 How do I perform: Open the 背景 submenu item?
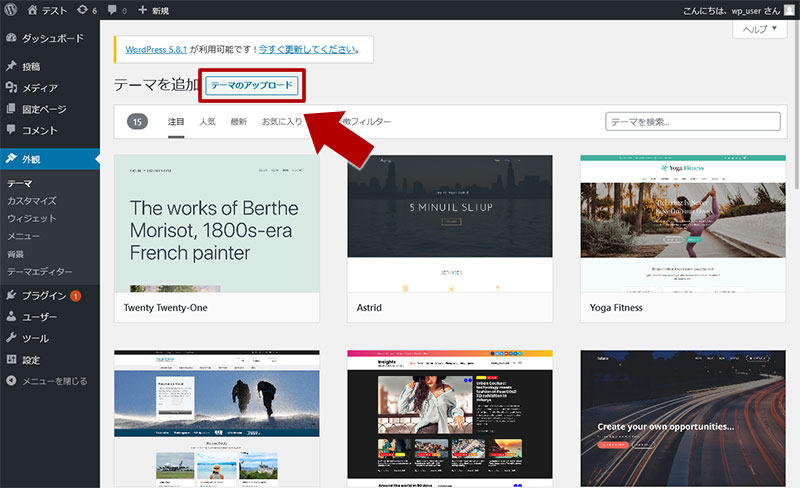click(15, 254)
